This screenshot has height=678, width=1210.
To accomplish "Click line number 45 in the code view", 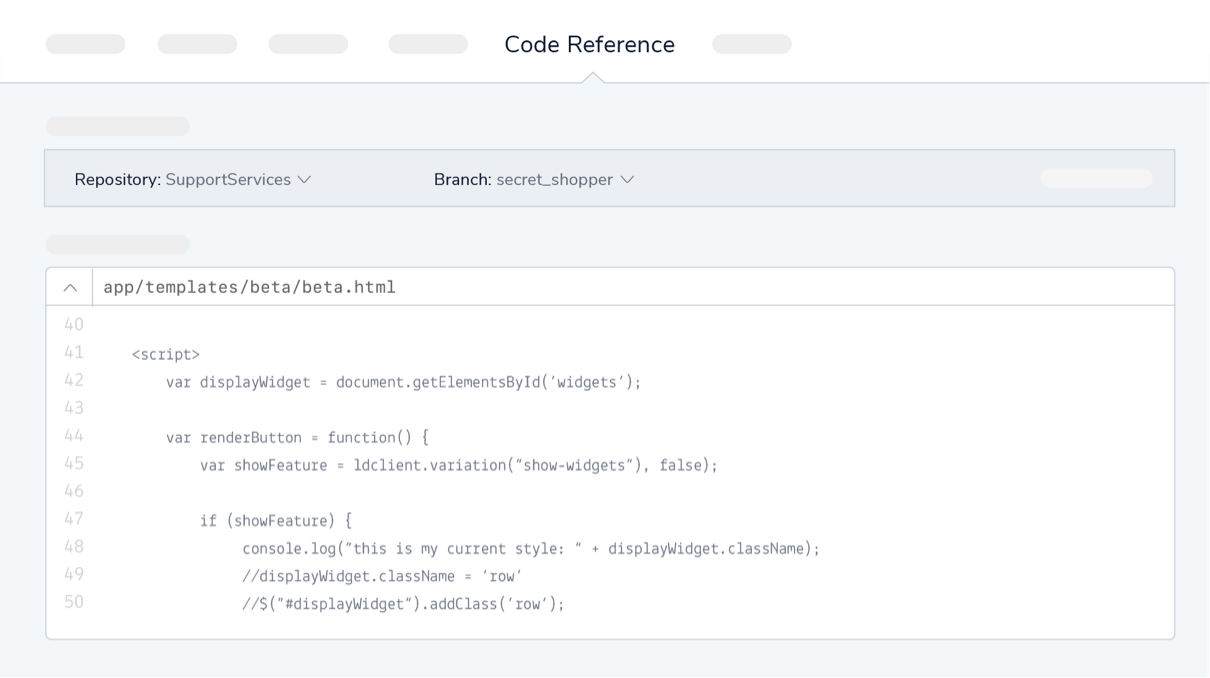I will 75,464.
